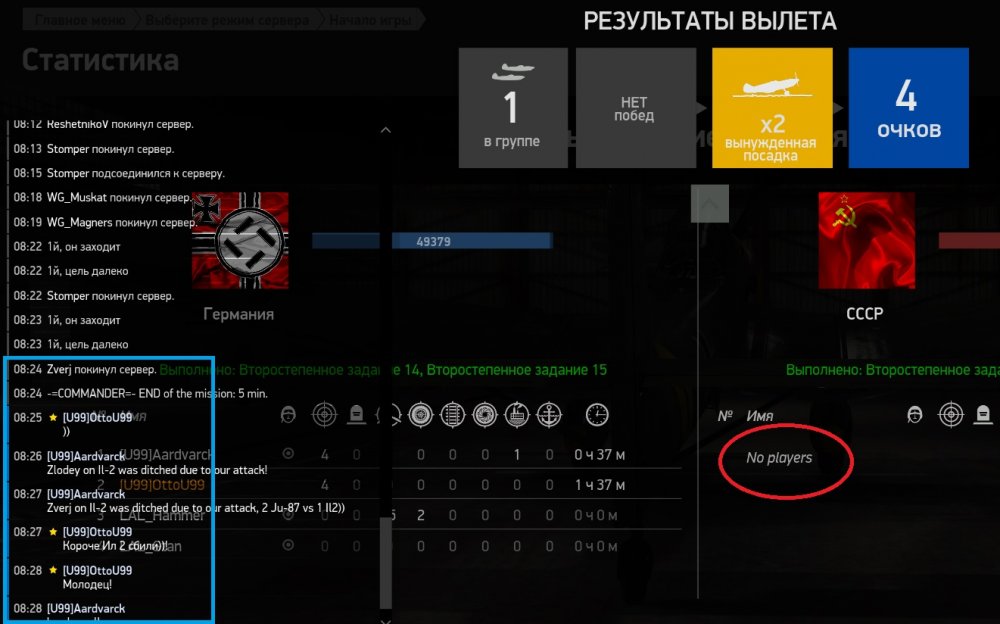Collapse panel using the grey chevron button
This screenshot has height=624, width=1000.
[710, 204]
